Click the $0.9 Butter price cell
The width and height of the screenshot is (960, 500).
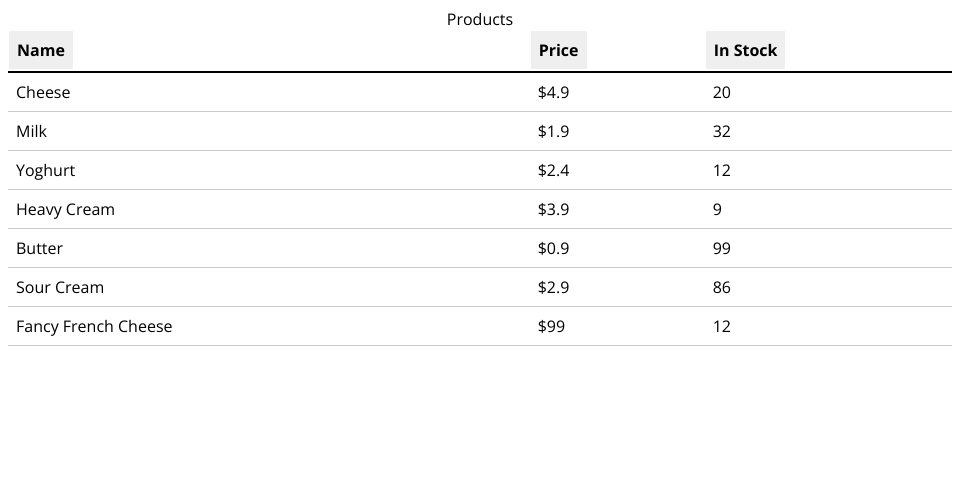(x=554, y=248)
